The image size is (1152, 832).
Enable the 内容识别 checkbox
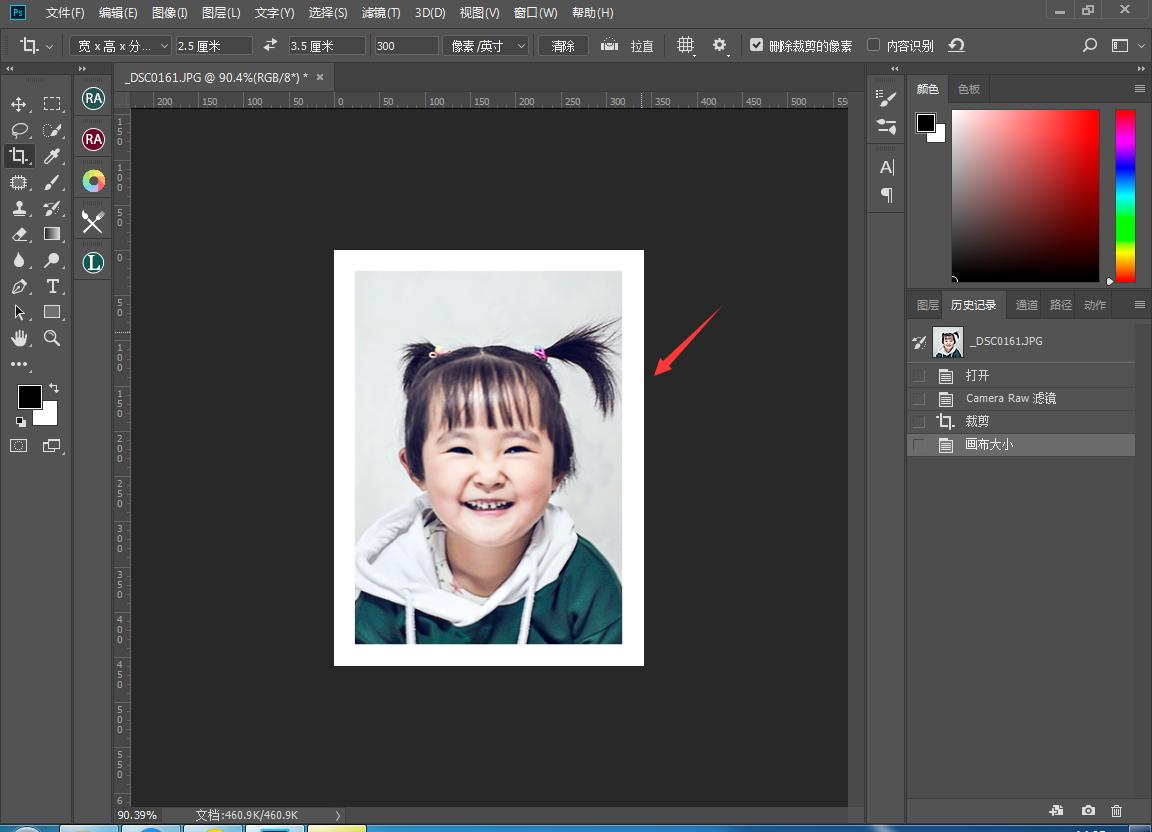[874, 46]
